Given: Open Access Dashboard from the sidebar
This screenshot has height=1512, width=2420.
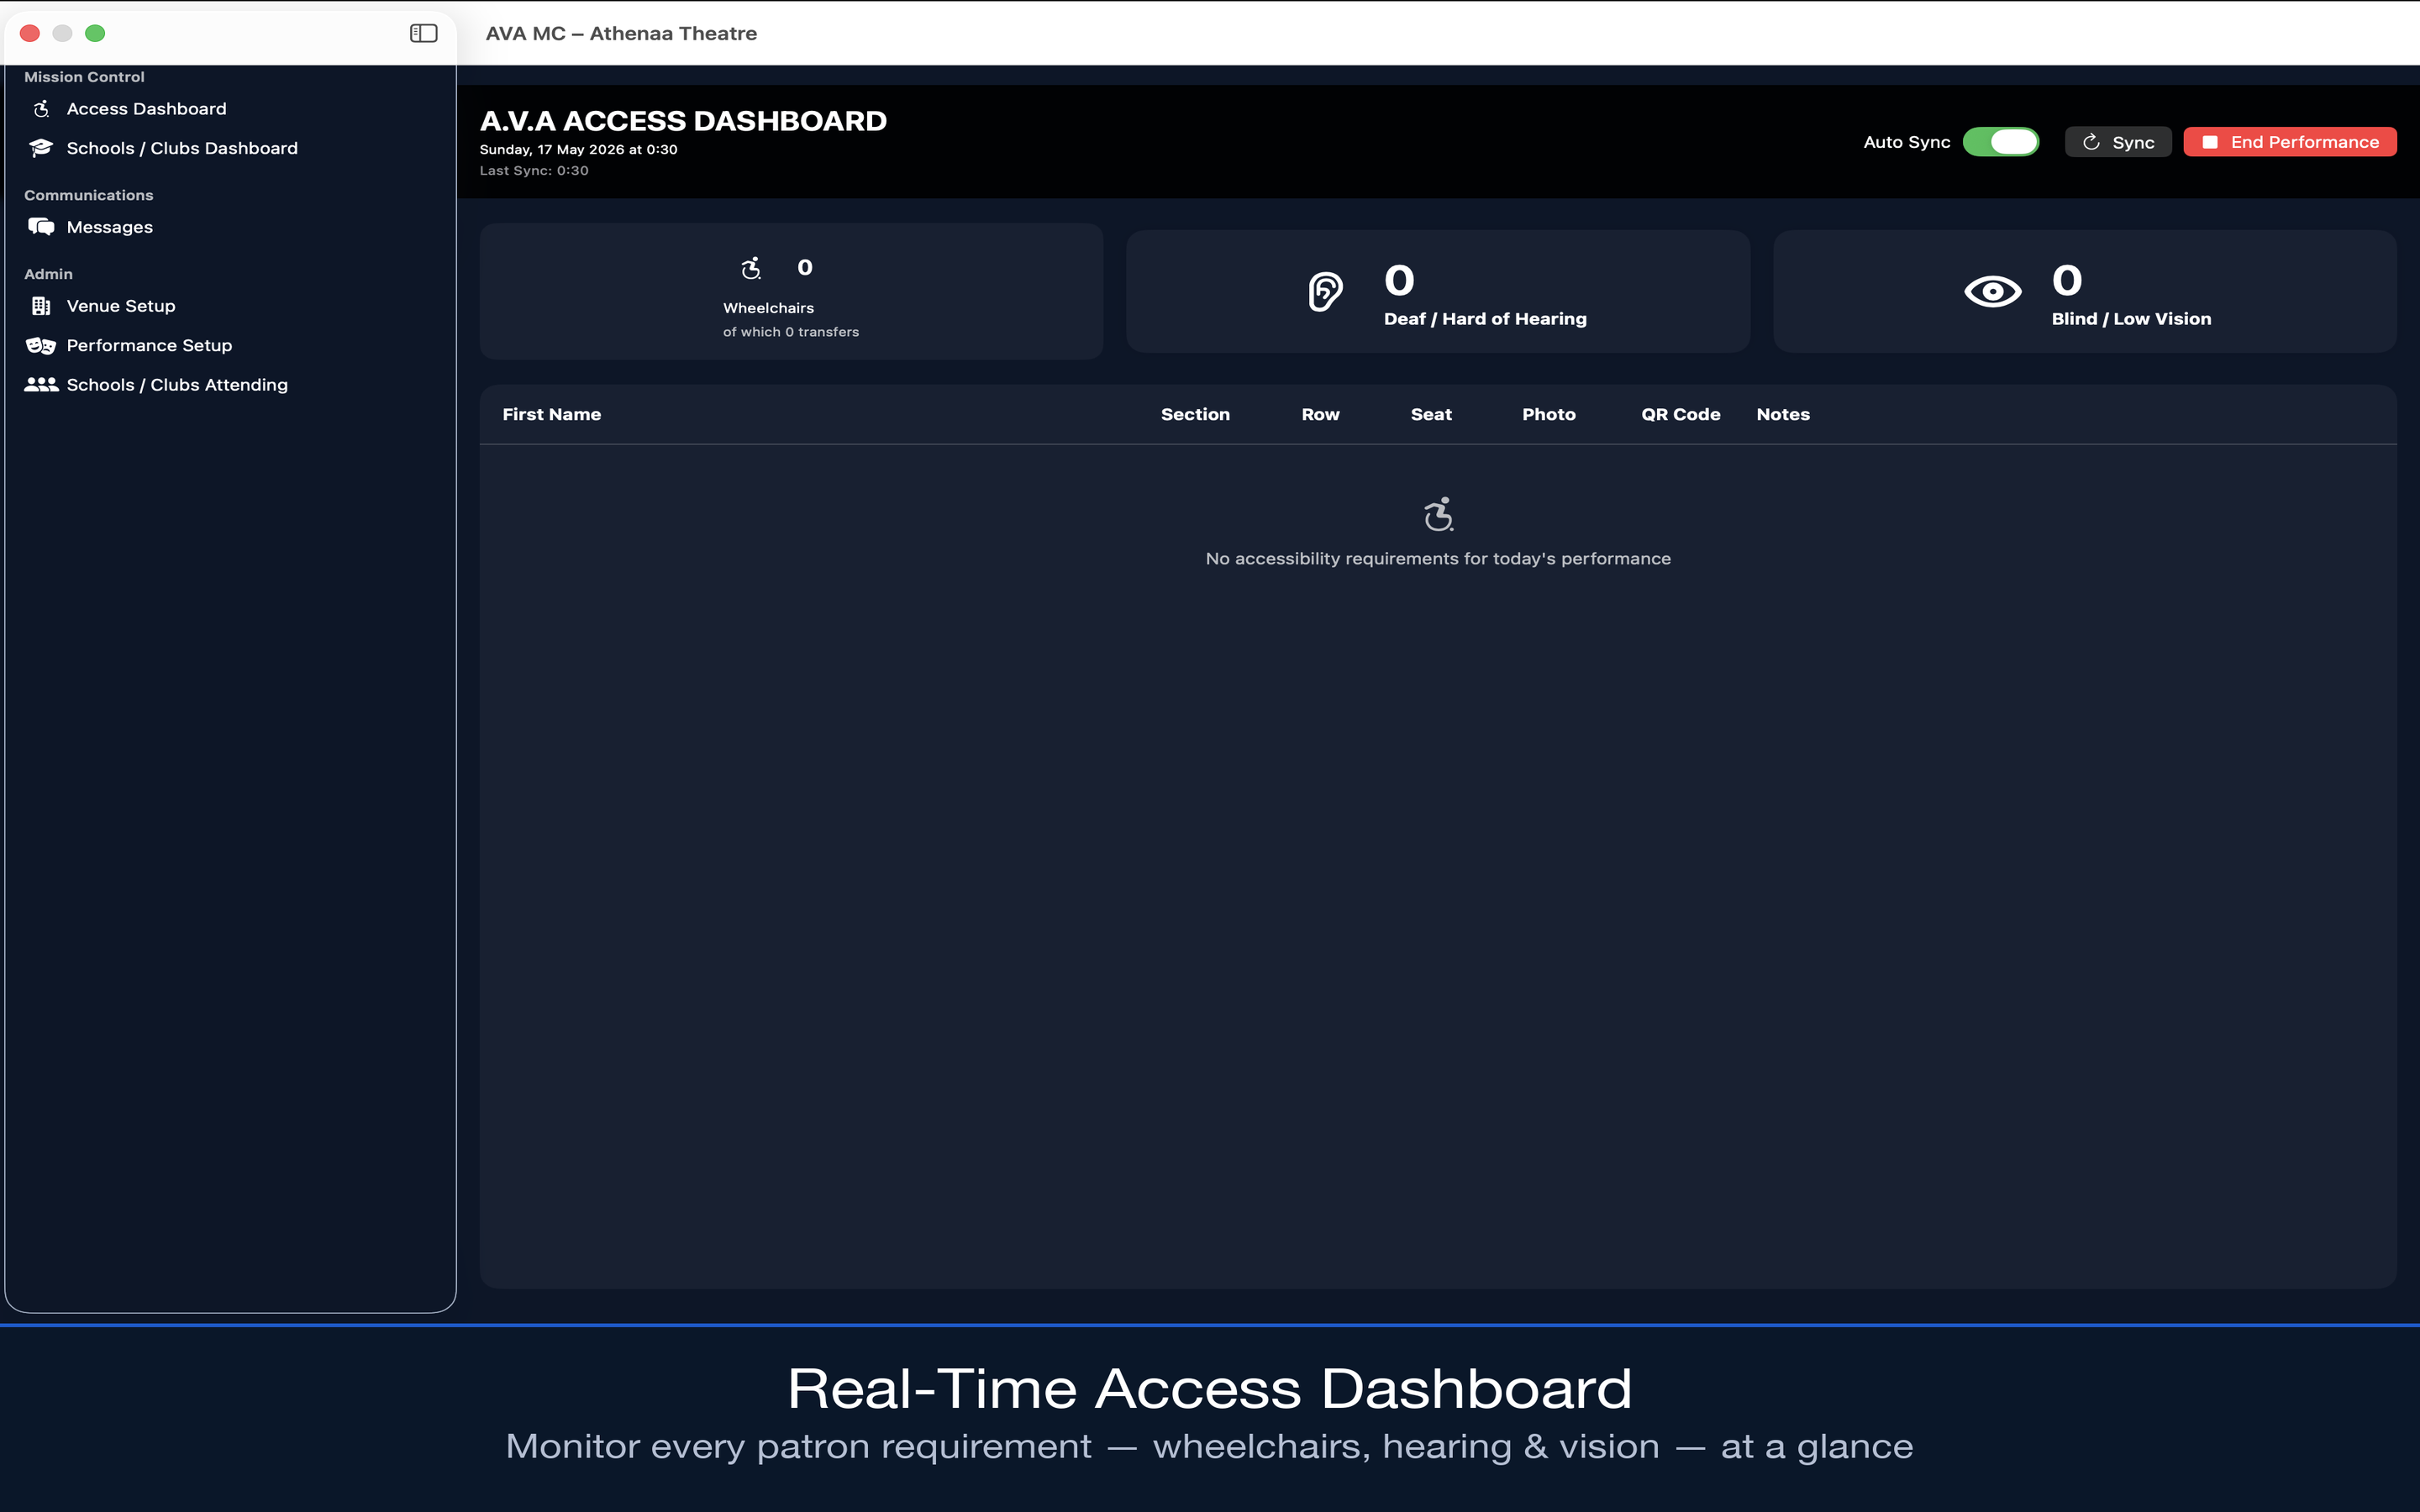Looking at the screenshot, I should pyautogui.click(x=146, y=109).
